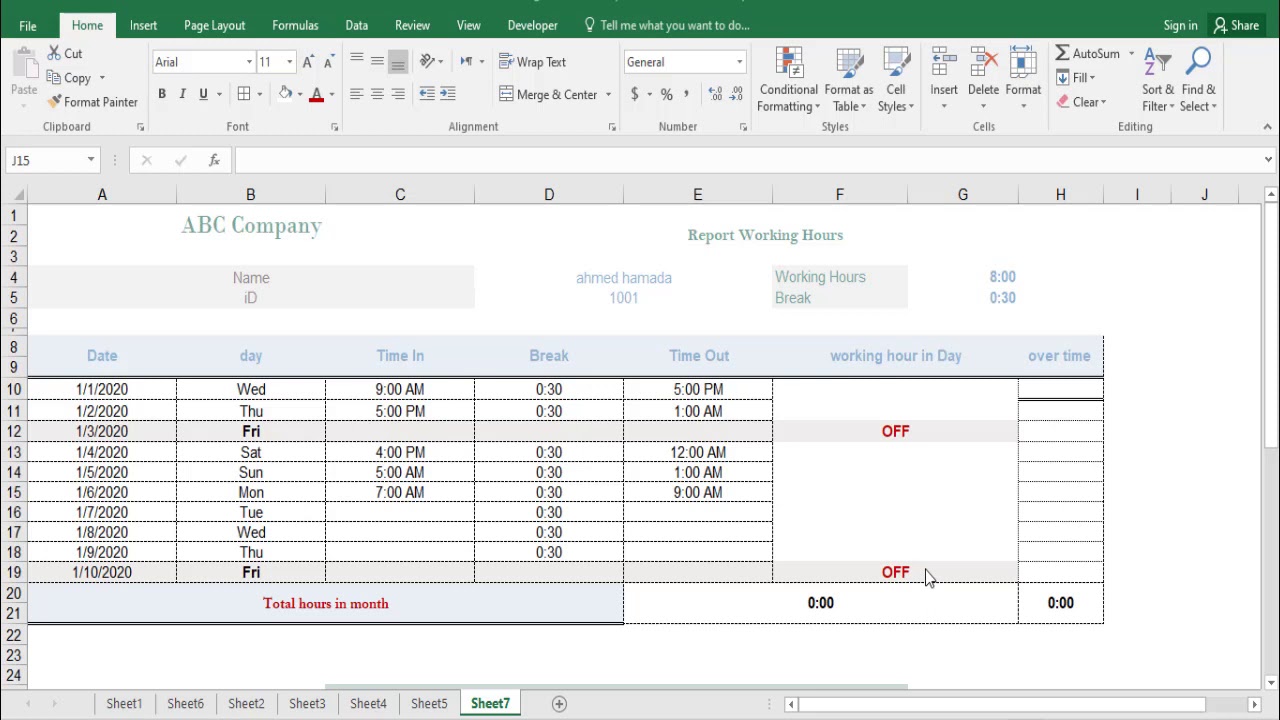Screen dimensions: 1280x720
Task: Toggle Bold formatting
Action: tap(161, 94)
